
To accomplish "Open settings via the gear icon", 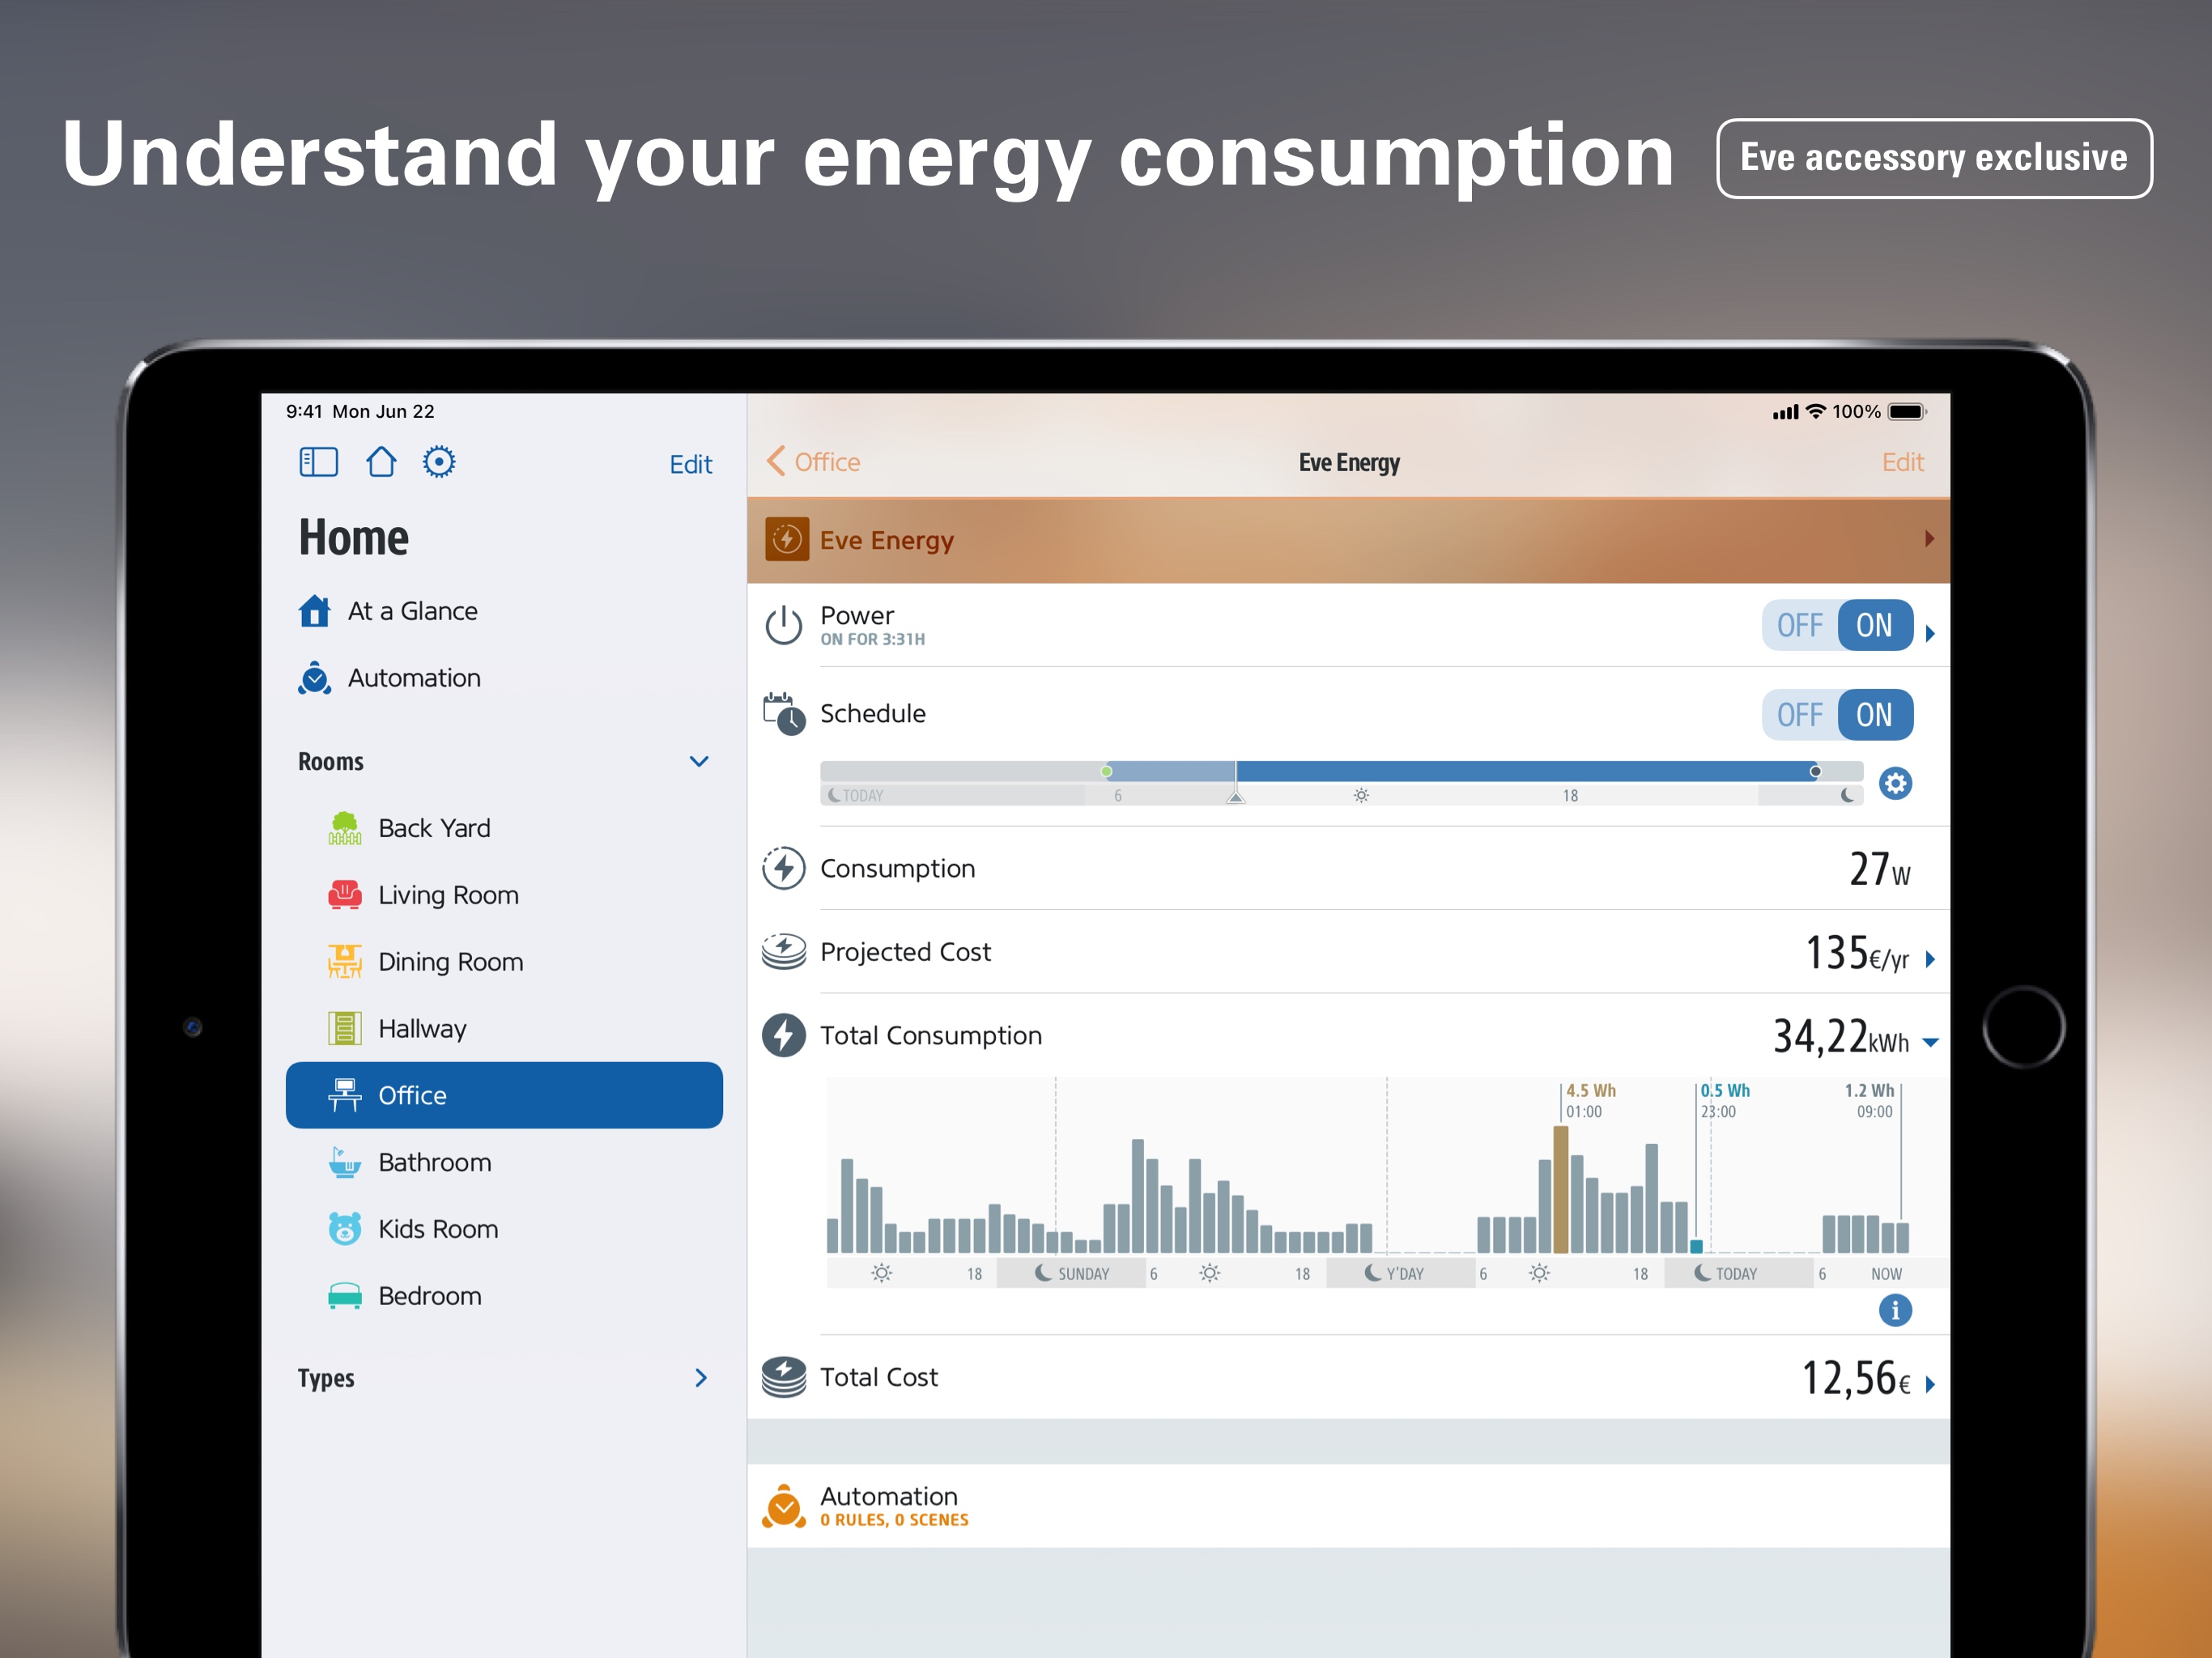I will tap(439, 462).
